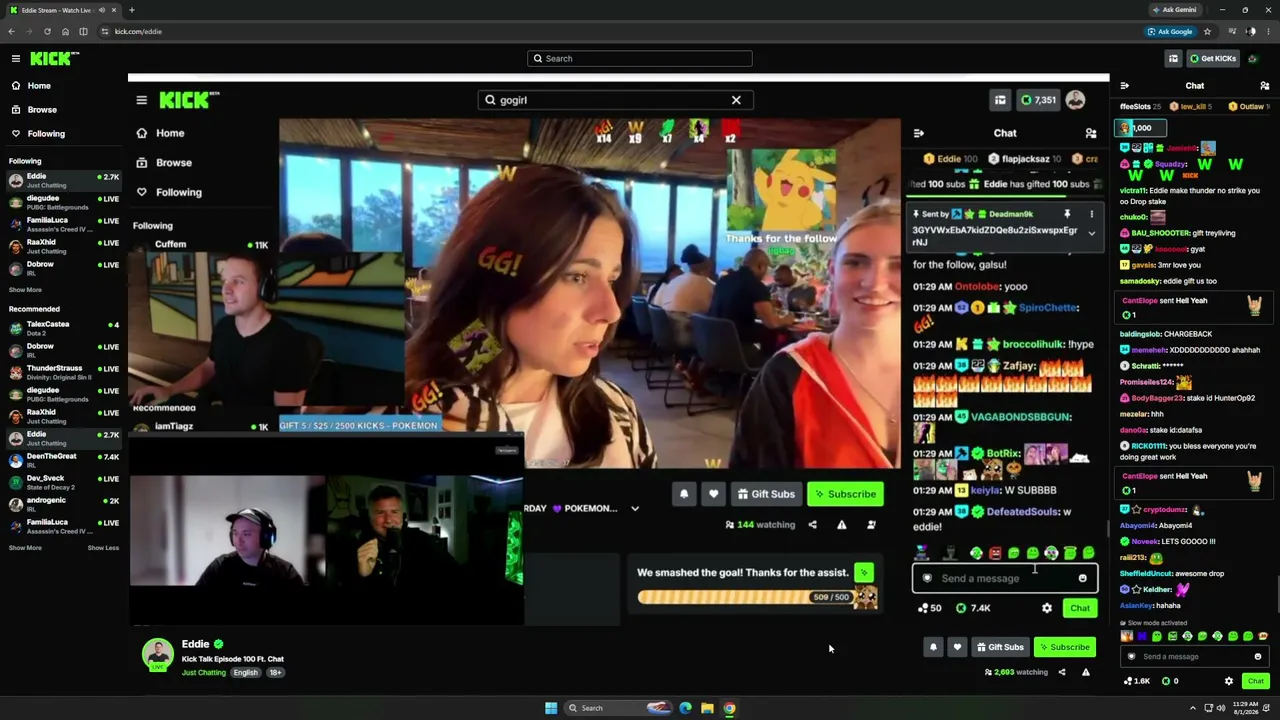Viewport: 1280px width, 720px height.
Task: Reload the page in the browser
Action: (x=47, y=31)
